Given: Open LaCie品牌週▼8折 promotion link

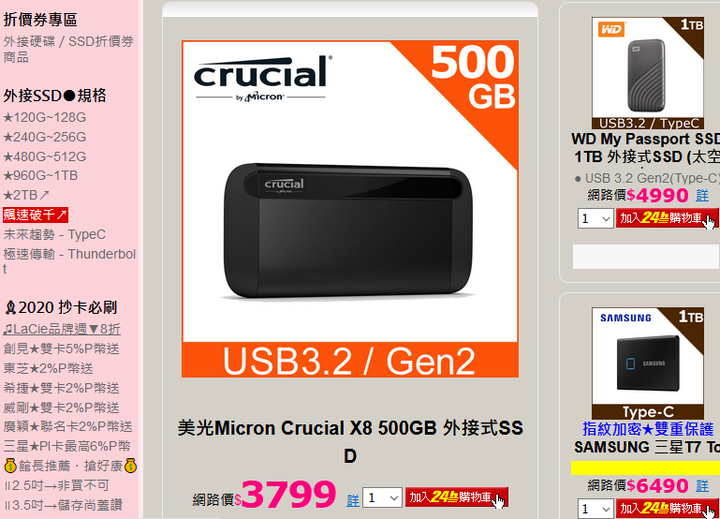Looking at the screenshot, I should point(62,329).
